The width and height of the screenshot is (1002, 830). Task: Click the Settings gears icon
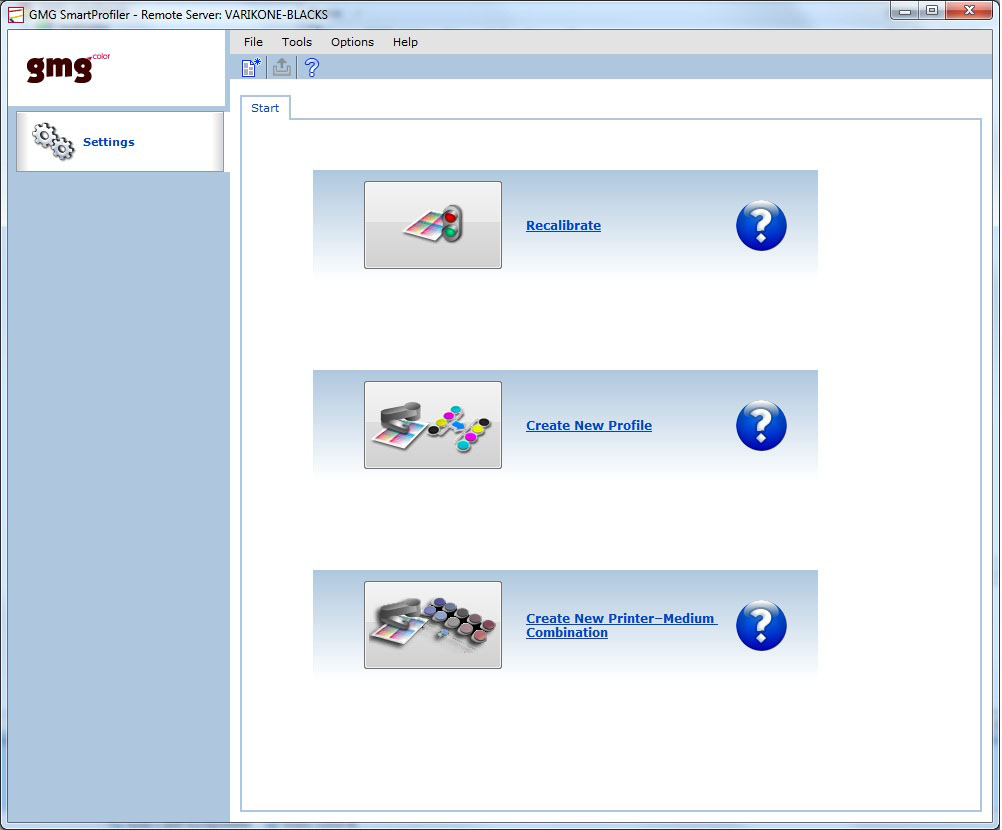click(x=54, y=141)
